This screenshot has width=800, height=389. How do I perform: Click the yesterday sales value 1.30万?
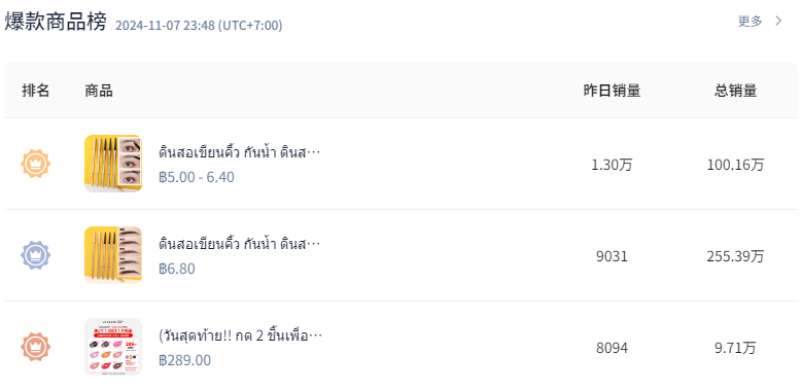[x=612, y=165]
